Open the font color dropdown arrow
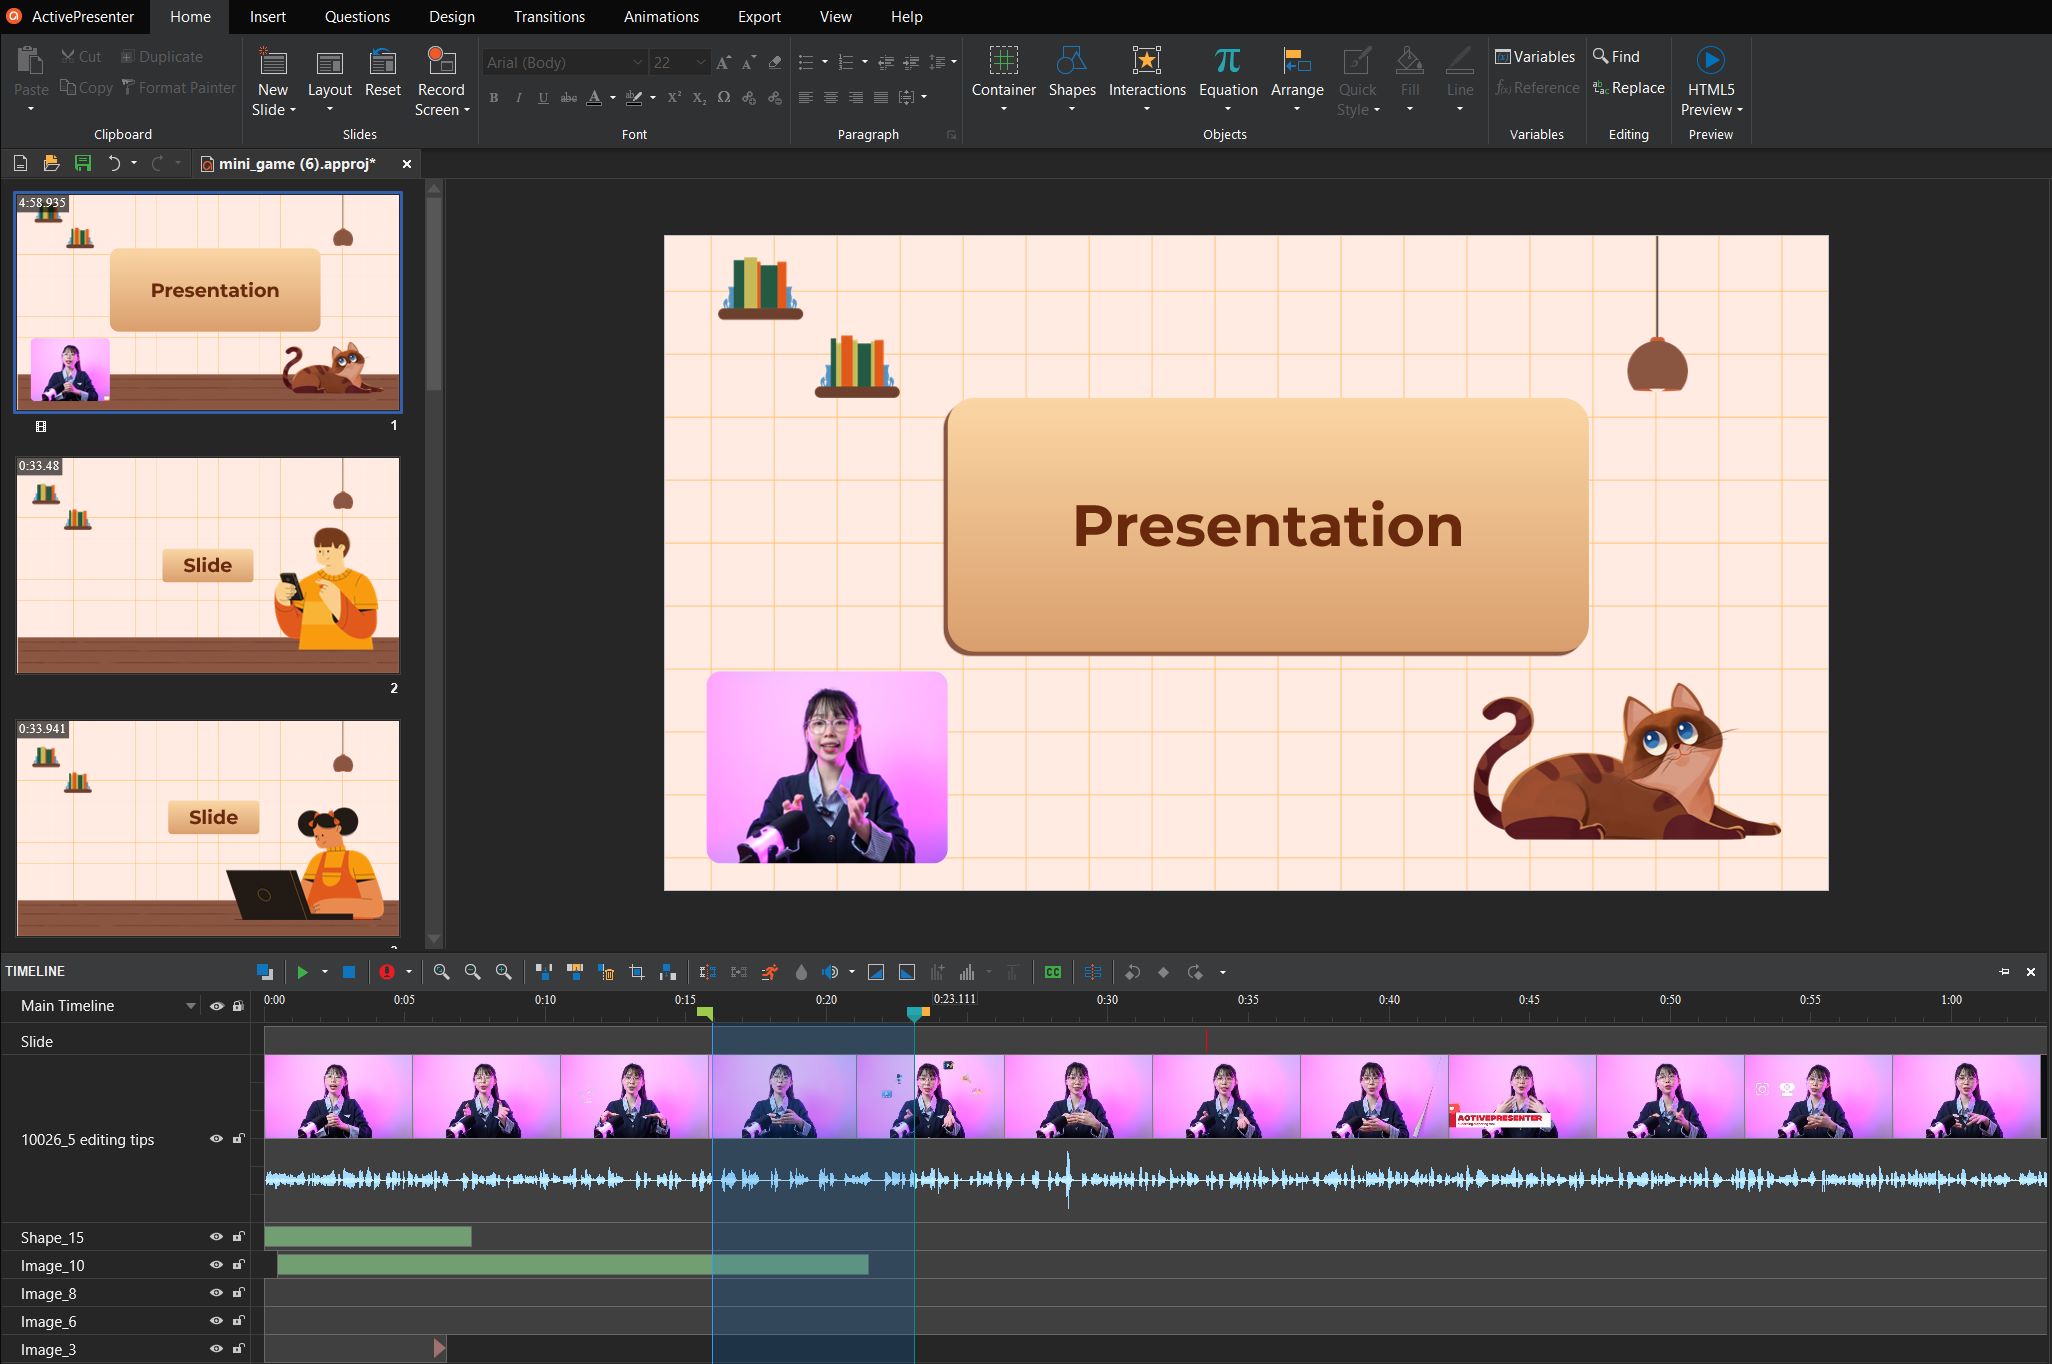 [x=612, y=98]
